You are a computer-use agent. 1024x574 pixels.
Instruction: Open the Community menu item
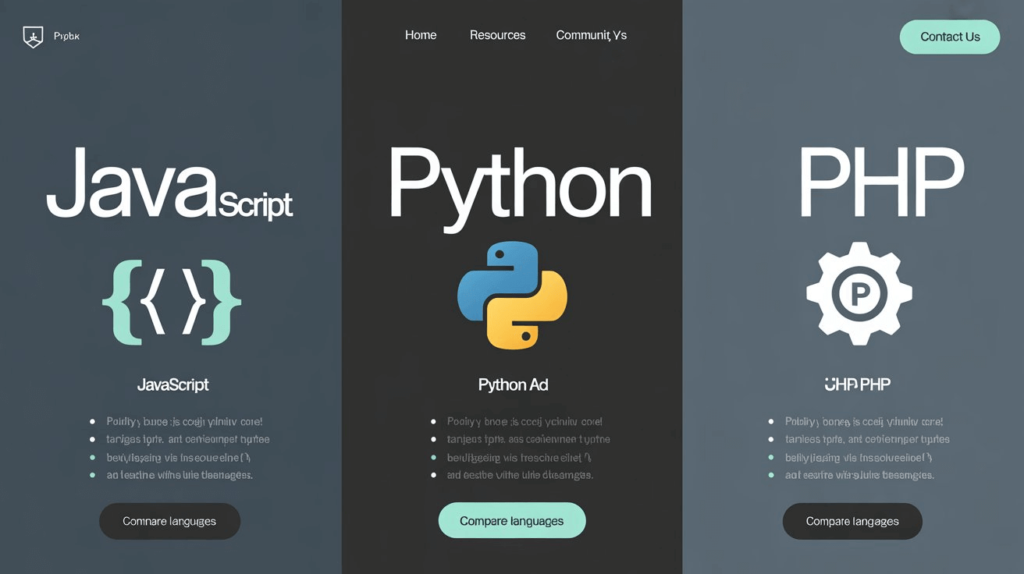point(591,35)
